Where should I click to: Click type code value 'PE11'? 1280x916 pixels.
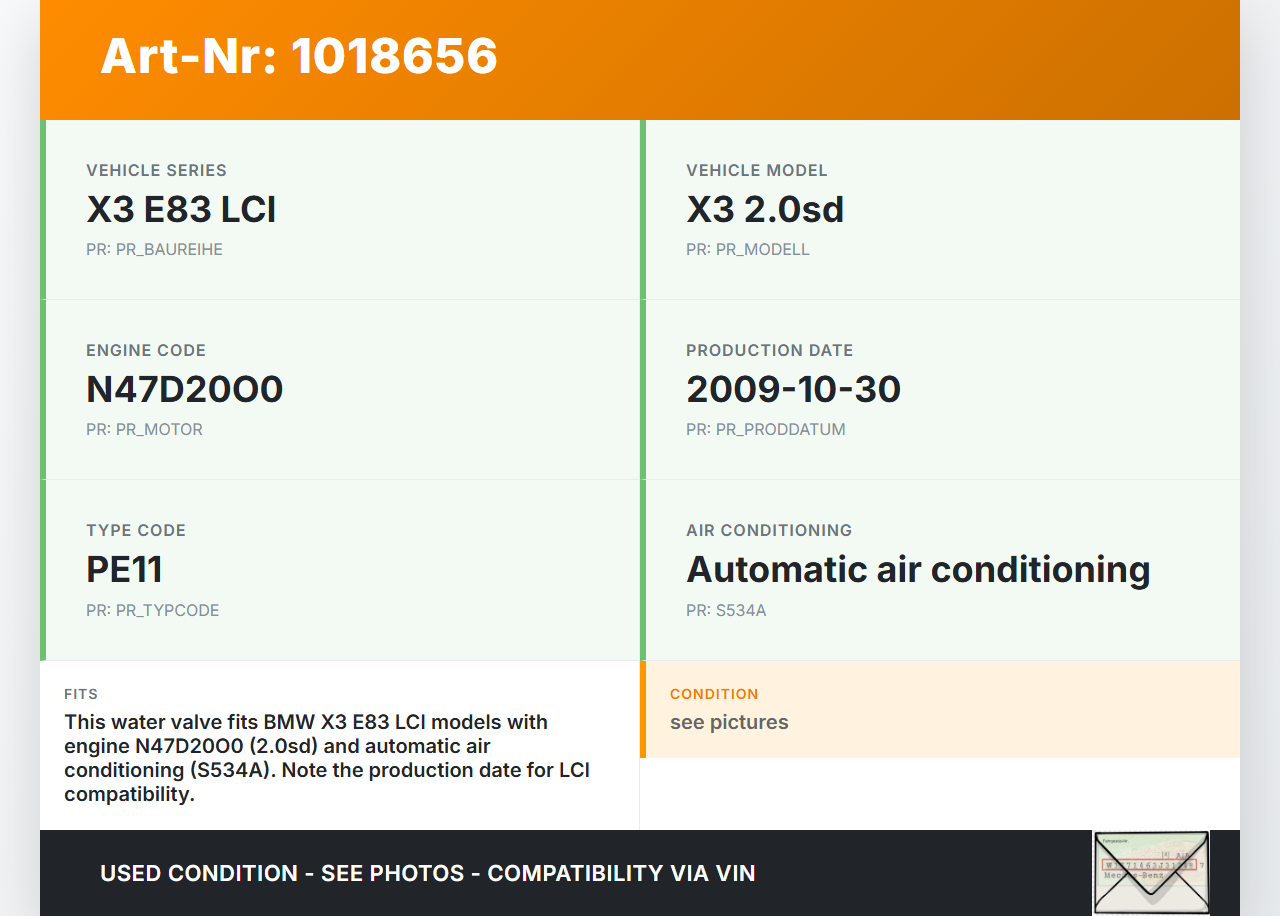click(x=124, y=569)
